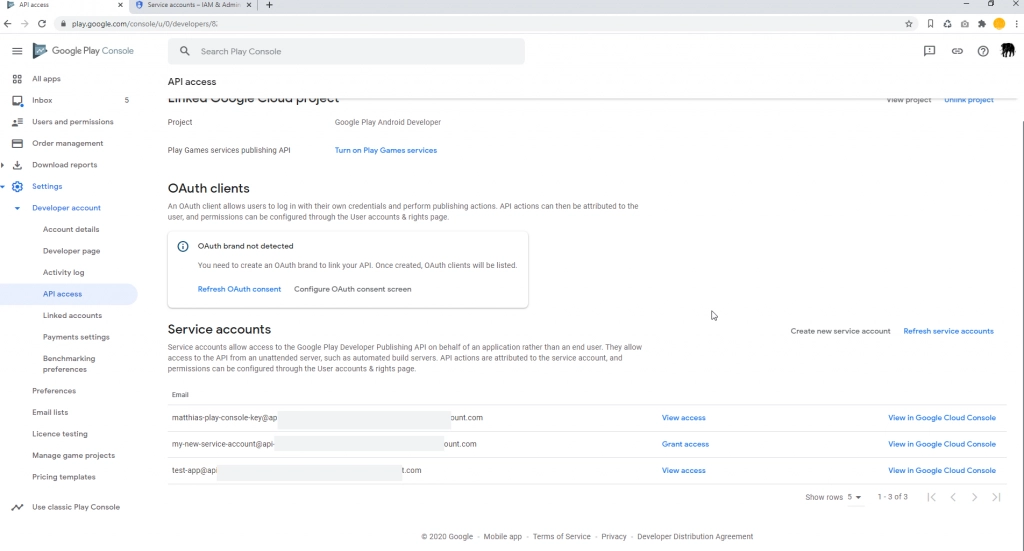Click the Order management card icon
The image size is (1024, 551).
click(x=17, y=144)
